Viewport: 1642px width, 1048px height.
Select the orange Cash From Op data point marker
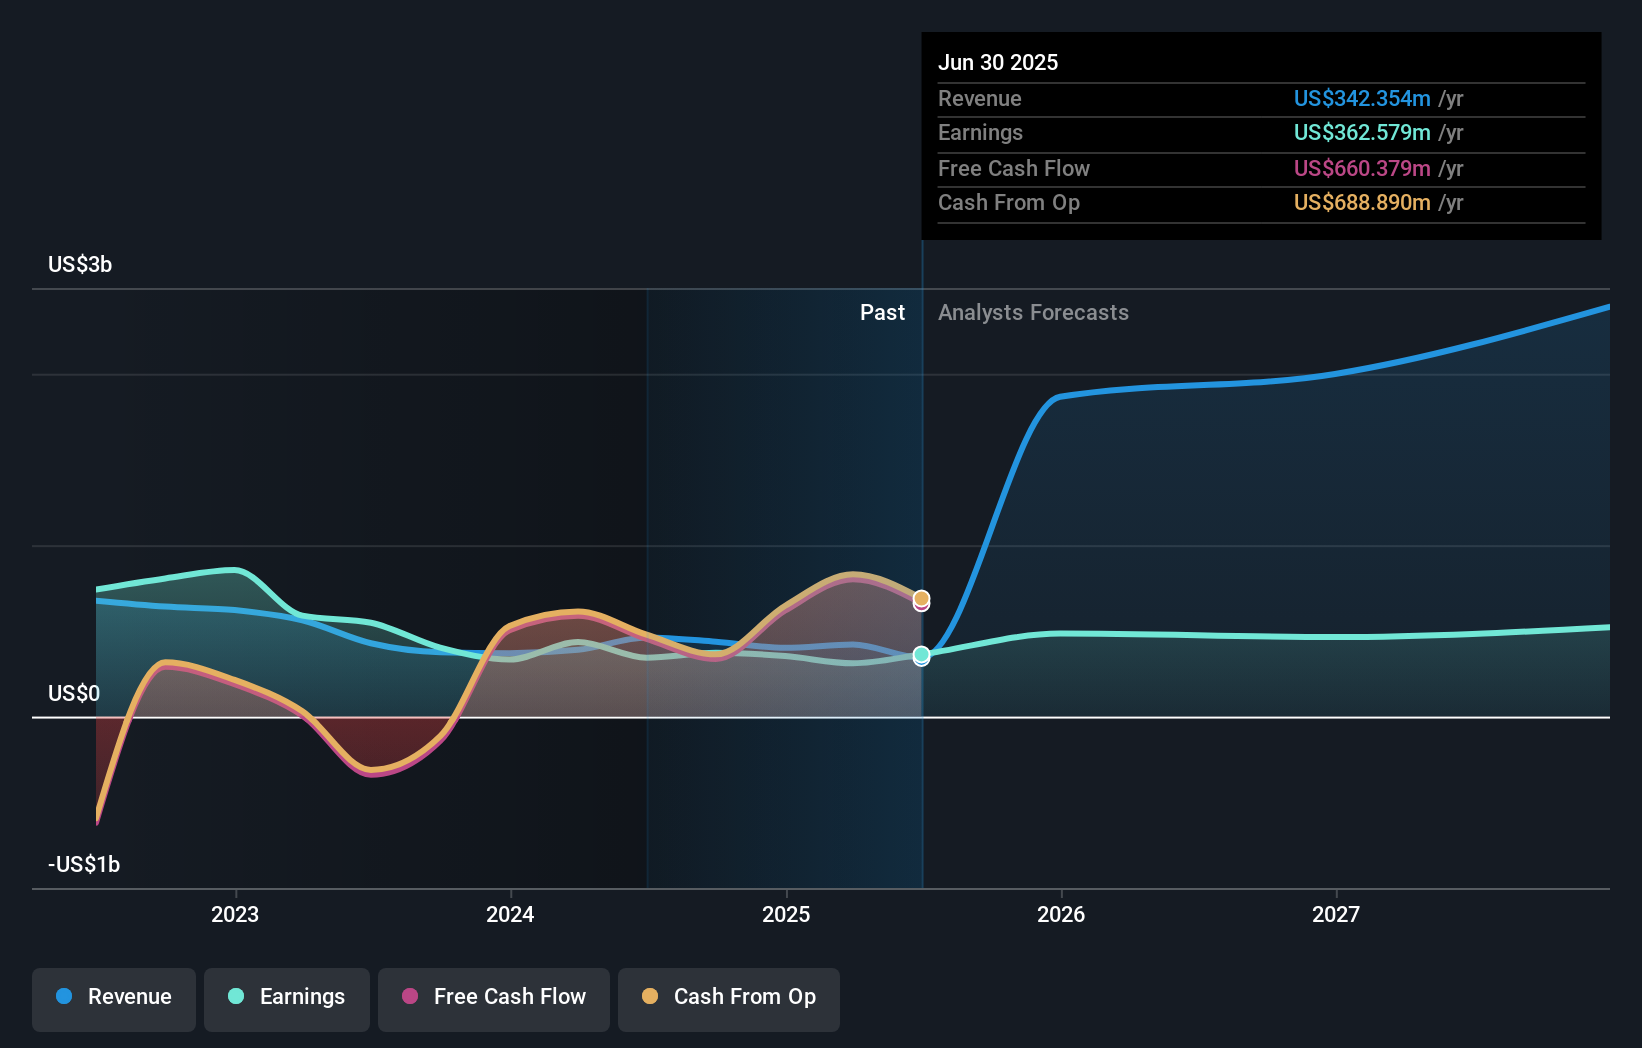tap(921, 598)
